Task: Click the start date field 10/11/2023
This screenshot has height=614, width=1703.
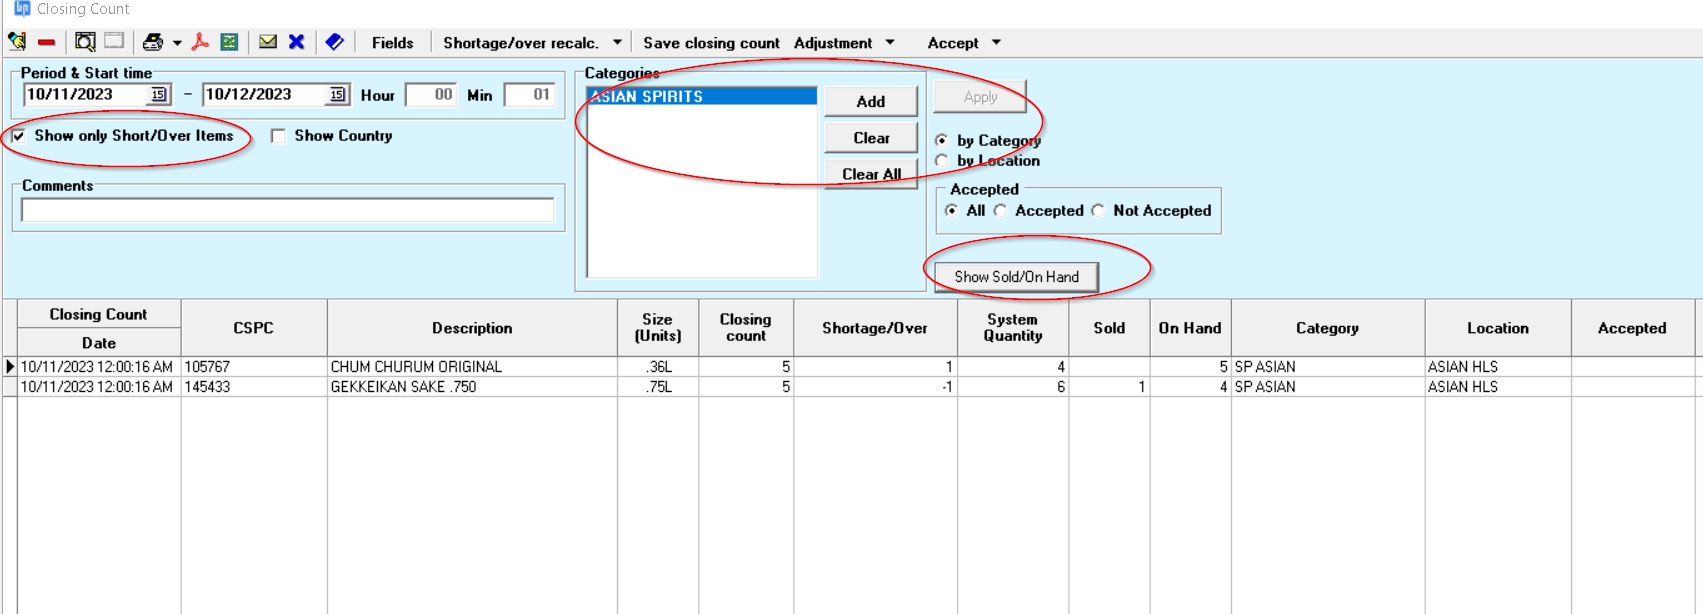Action: click(86, 94)
